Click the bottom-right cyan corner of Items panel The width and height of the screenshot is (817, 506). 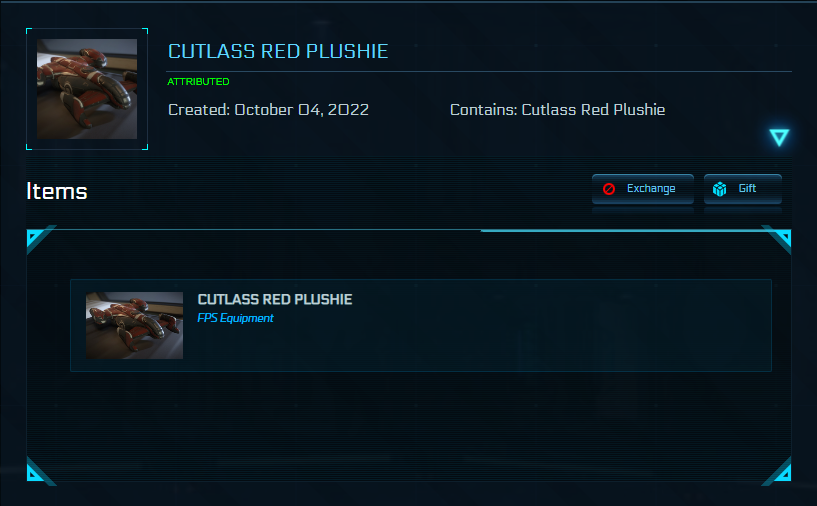781,473
